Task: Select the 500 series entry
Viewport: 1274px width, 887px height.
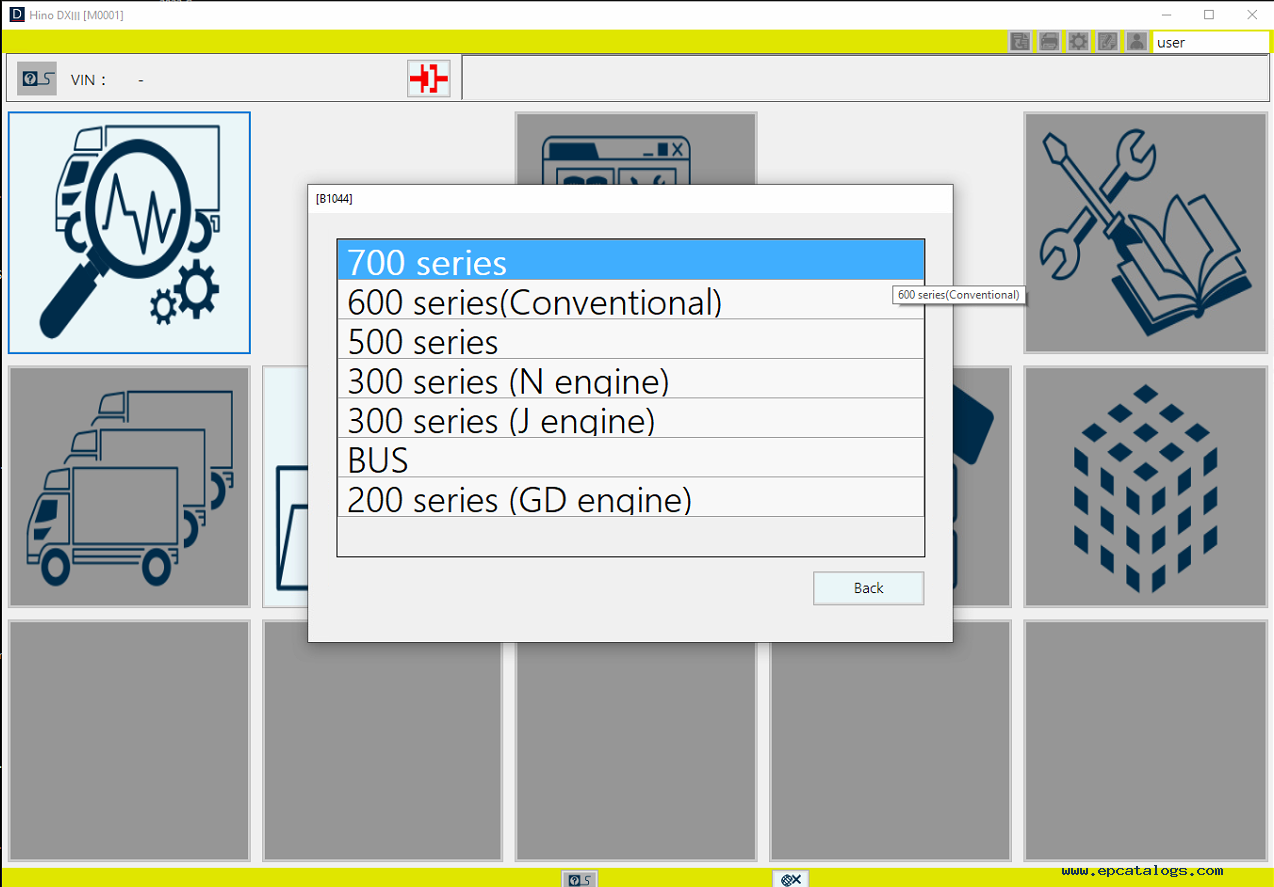Action: click(630, 340)
